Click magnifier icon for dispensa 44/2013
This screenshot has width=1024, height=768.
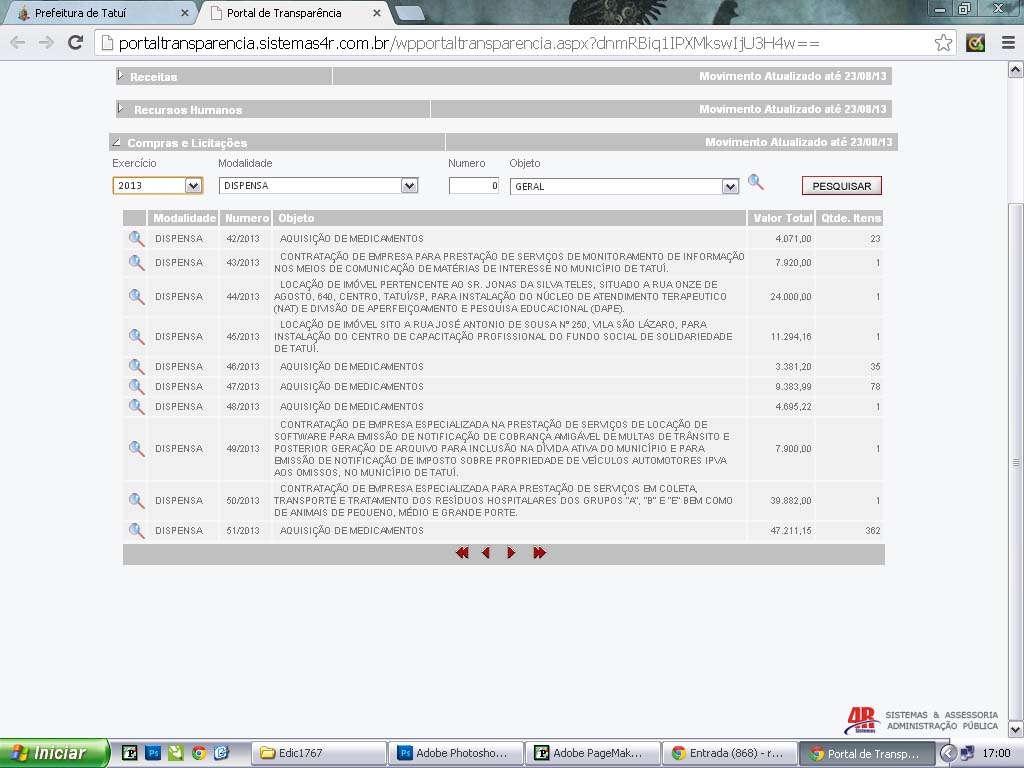[x=136, y=297]
